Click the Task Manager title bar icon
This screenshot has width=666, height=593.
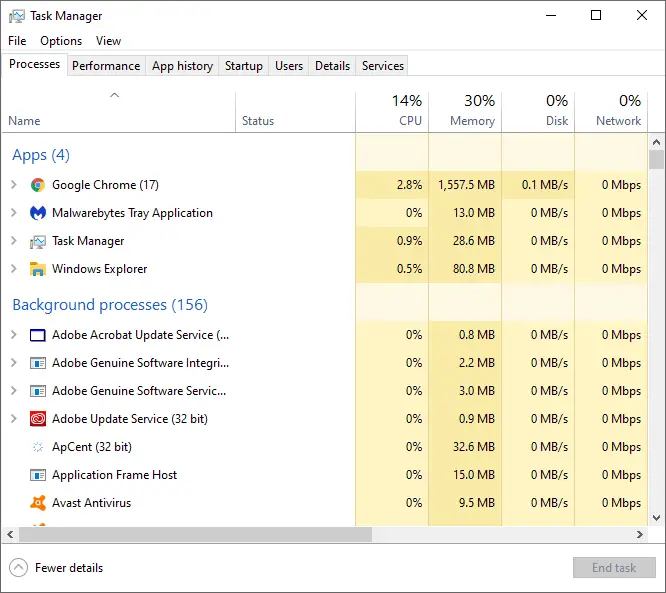point(17,16)
